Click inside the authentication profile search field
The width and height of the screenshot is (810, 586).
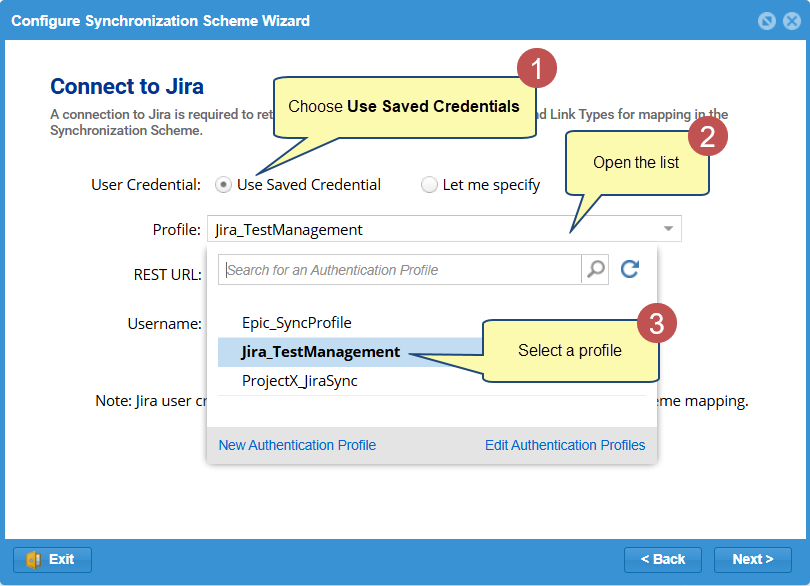[x=400, y=269]
